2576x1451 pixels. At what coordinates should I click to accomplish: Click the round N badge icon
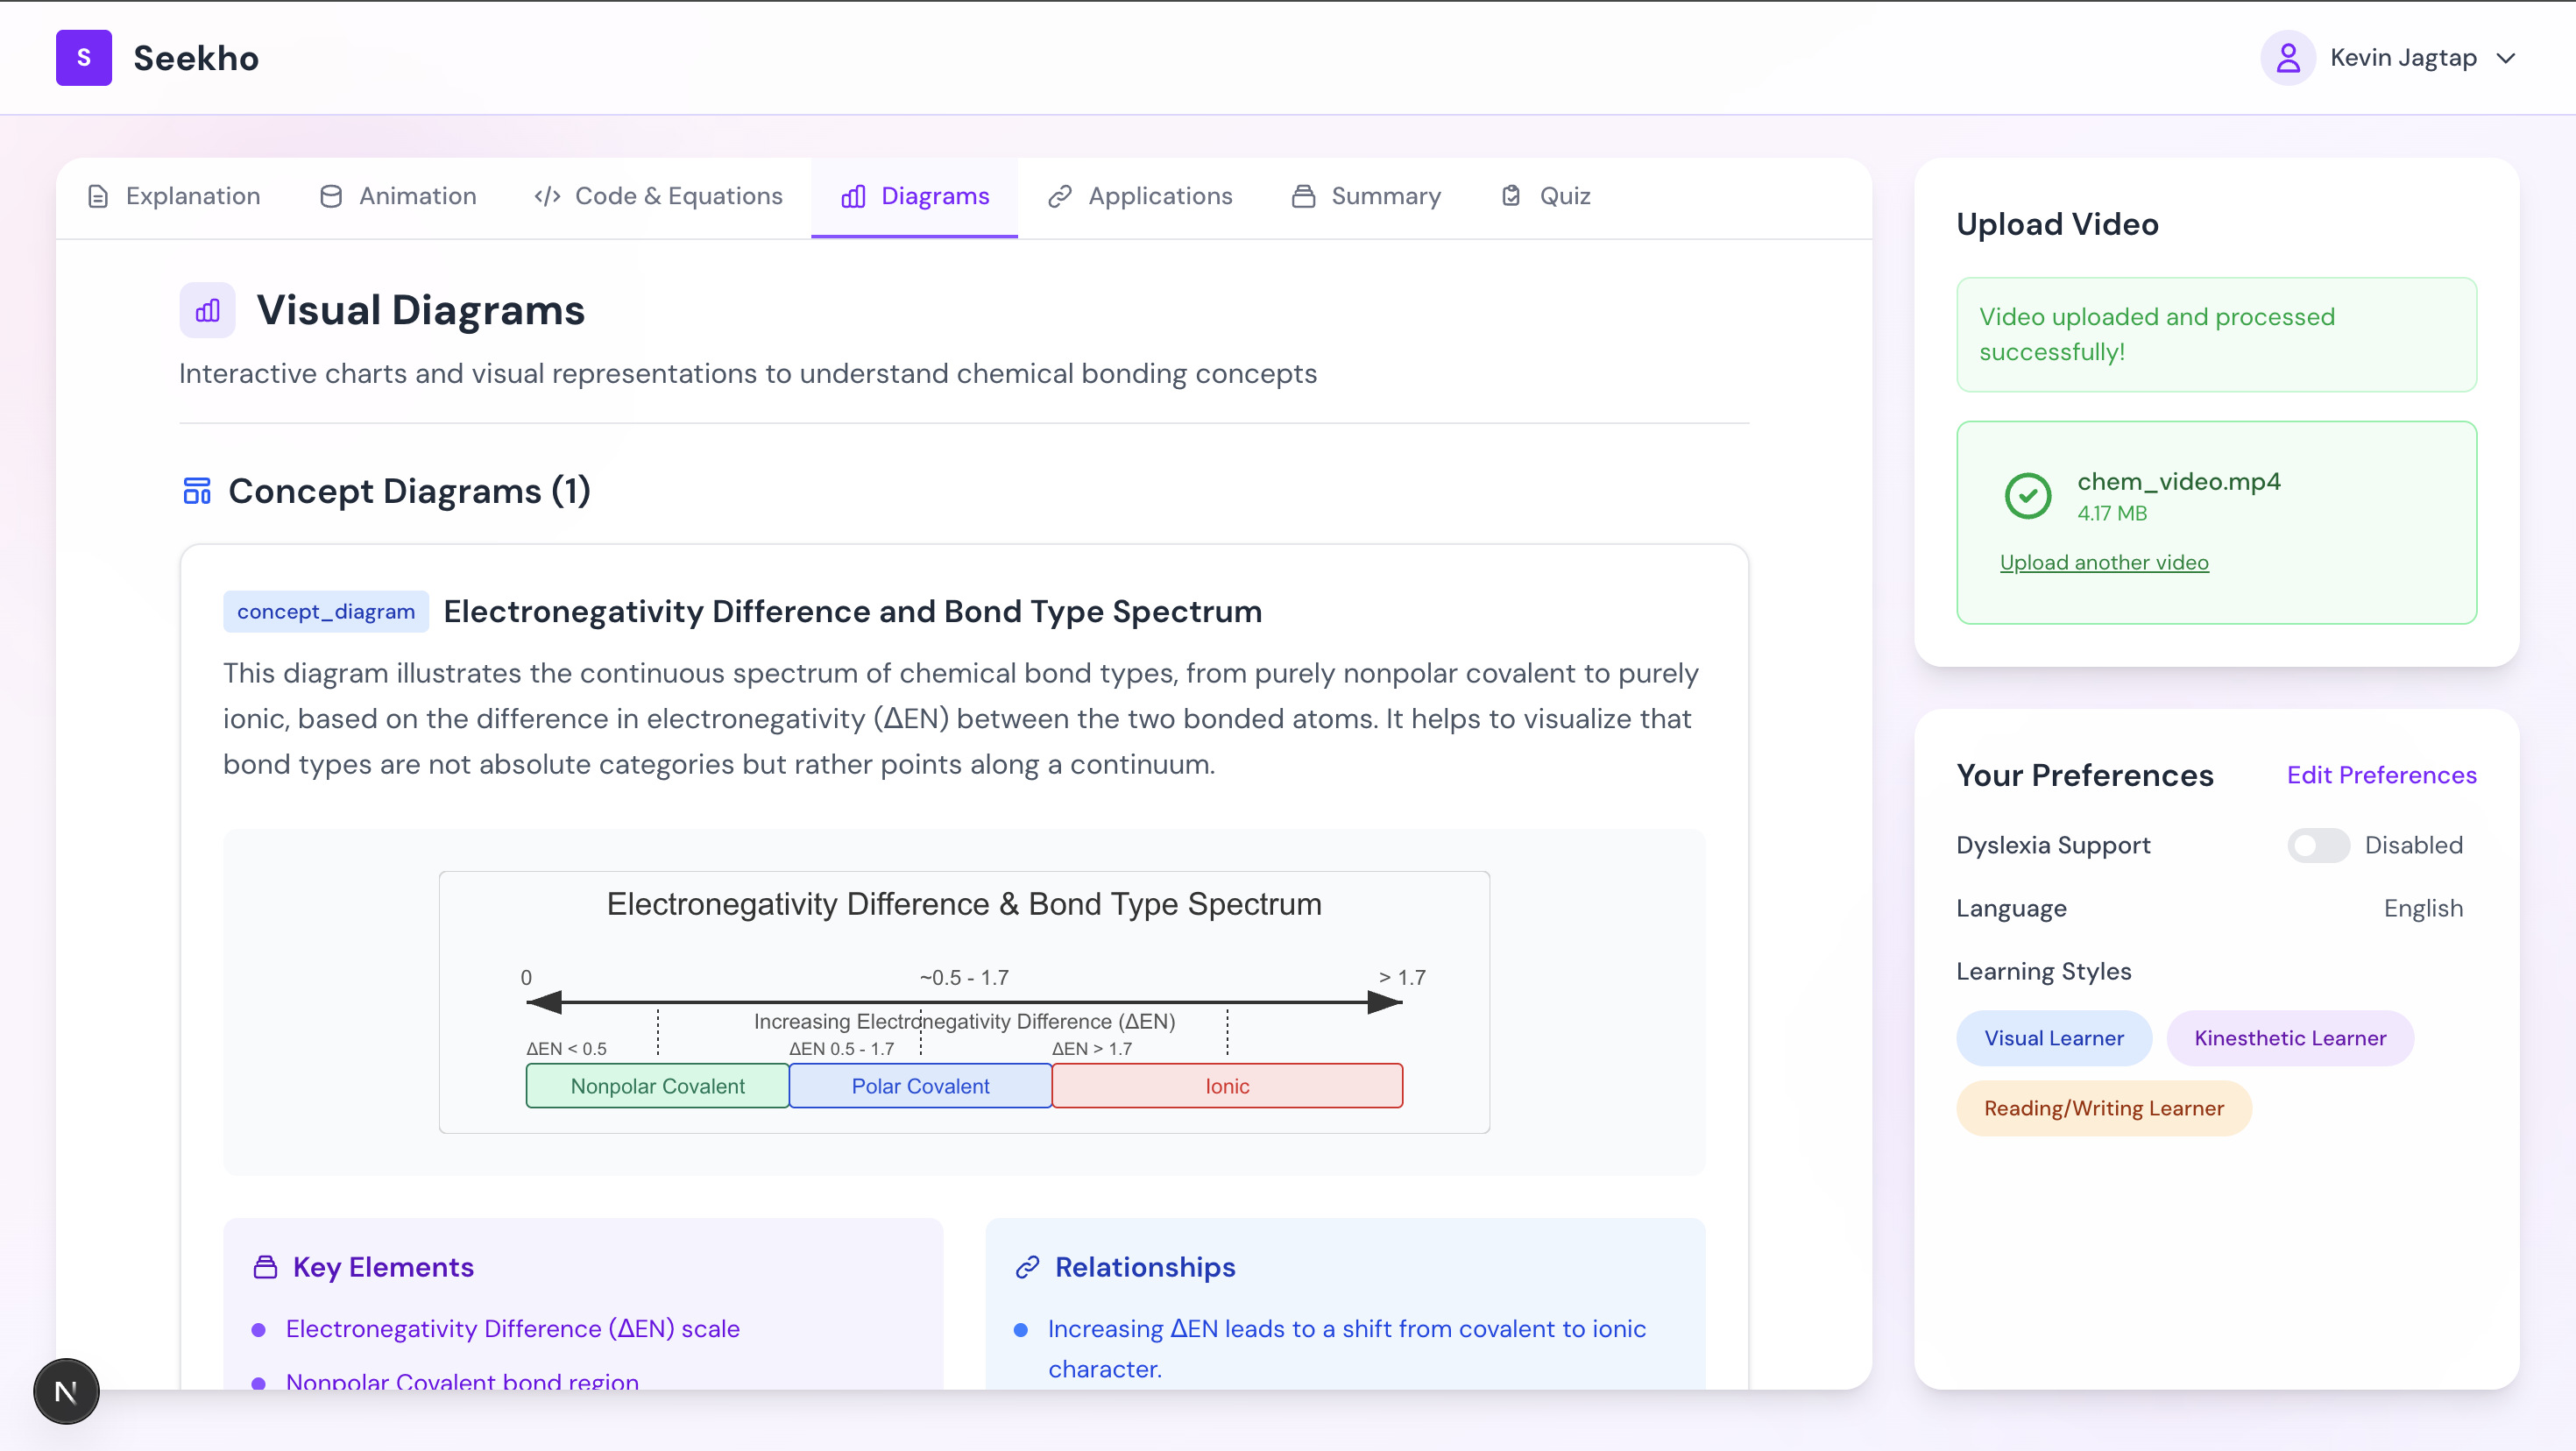tap(66, 1391)
